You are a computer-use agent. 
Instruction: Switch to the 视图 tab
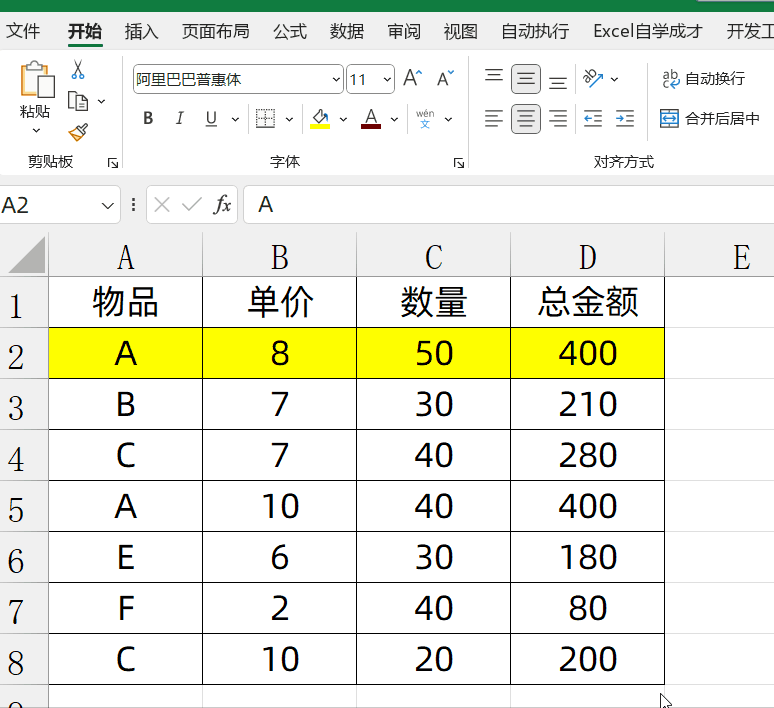[461, 31]
